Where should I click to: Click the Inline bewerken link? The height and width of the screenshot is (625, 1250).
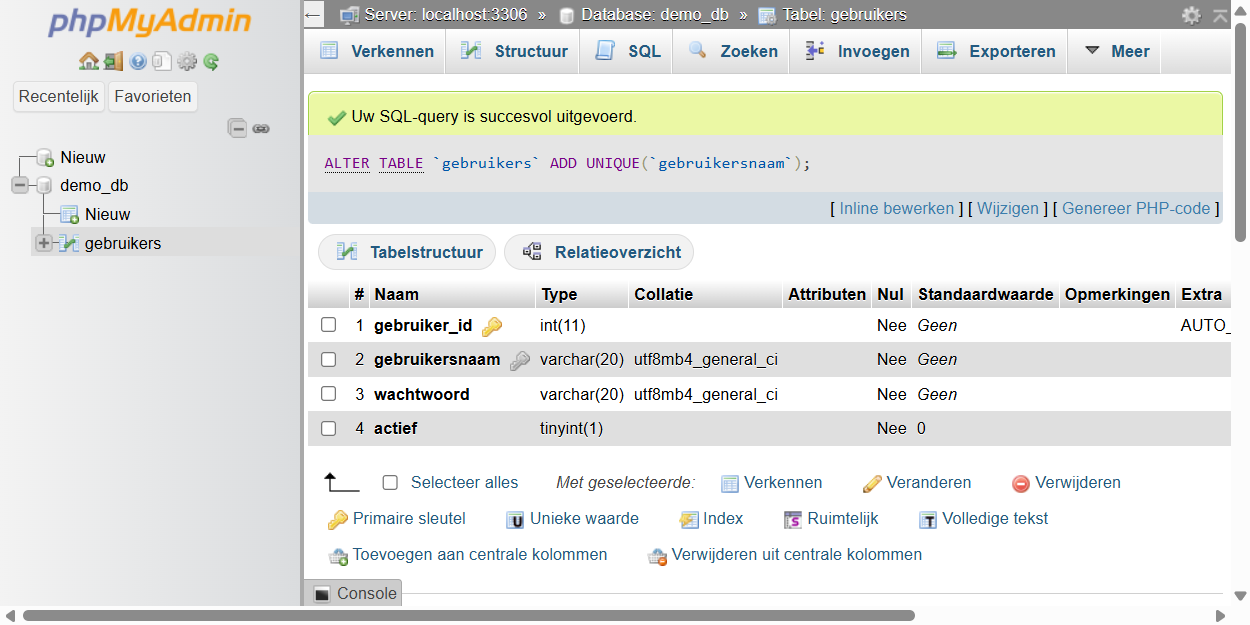pyautogui.click(x=896, y=209)
